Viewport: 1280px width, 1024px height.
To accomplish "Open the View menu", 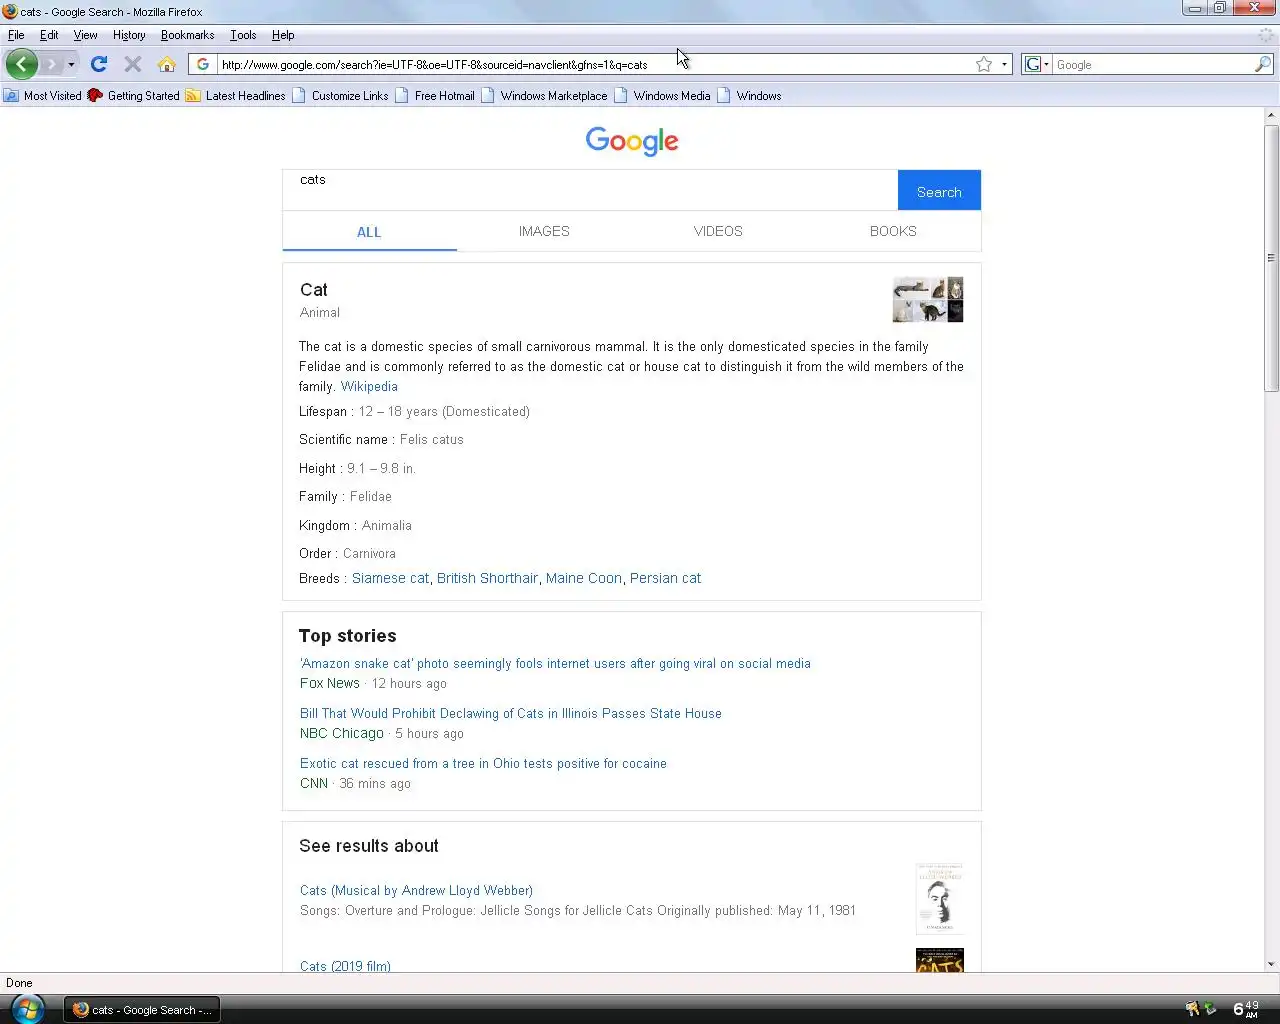I will click(x=85, y=35).
